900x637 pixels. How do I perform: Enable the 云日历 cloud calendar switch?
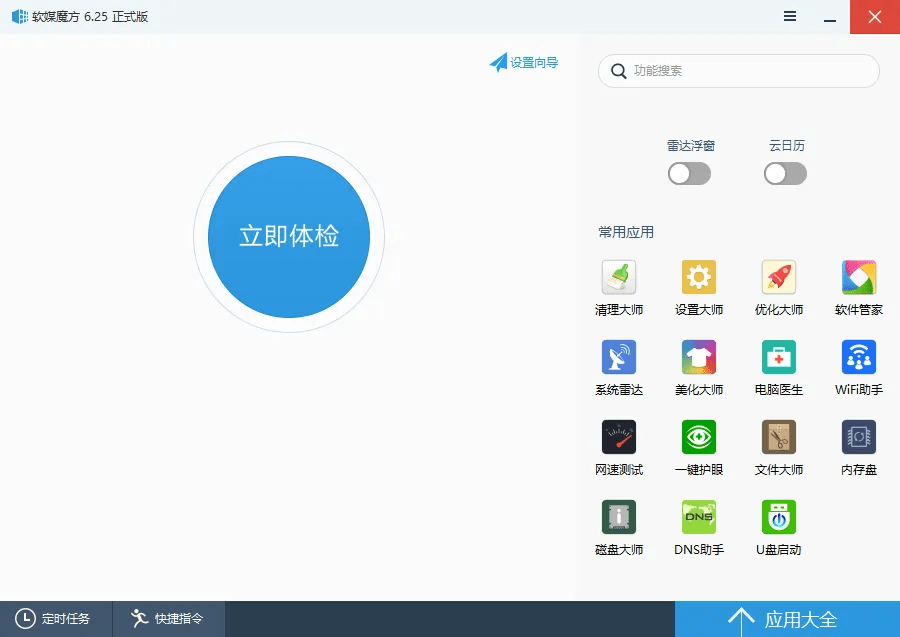click(785, 173)
